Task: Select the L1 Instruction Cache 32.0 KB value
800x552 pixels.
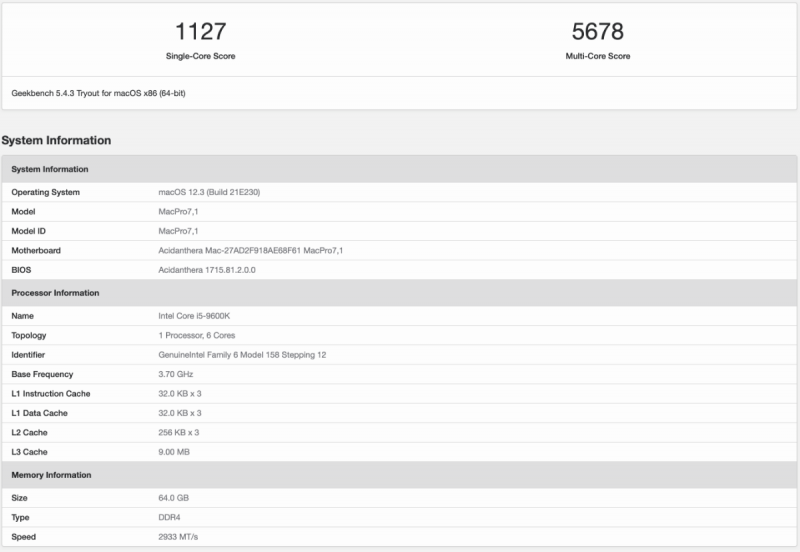Action: pos(180,393)
